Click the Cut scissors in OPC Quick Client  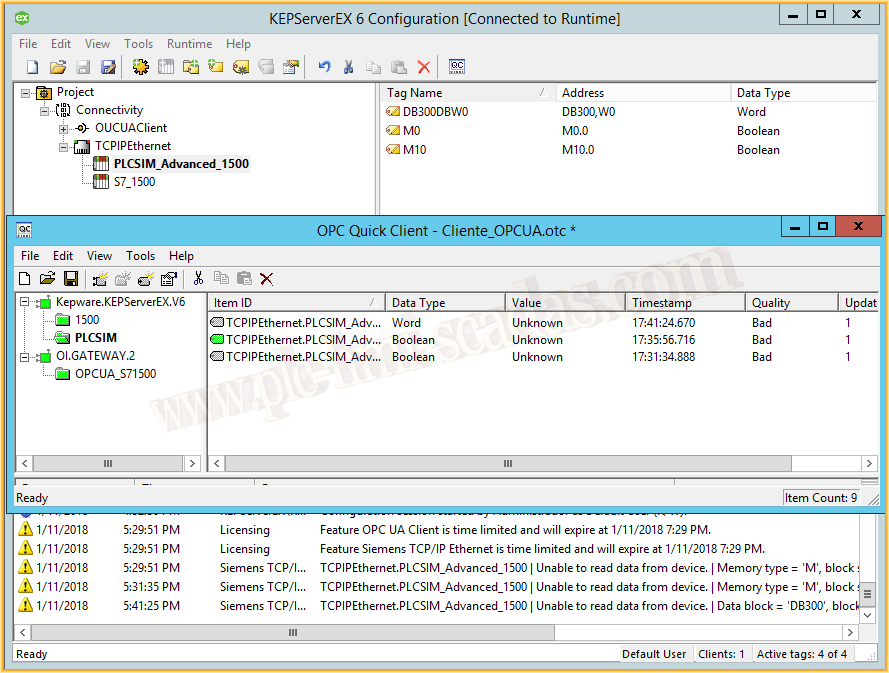point(198,279)
